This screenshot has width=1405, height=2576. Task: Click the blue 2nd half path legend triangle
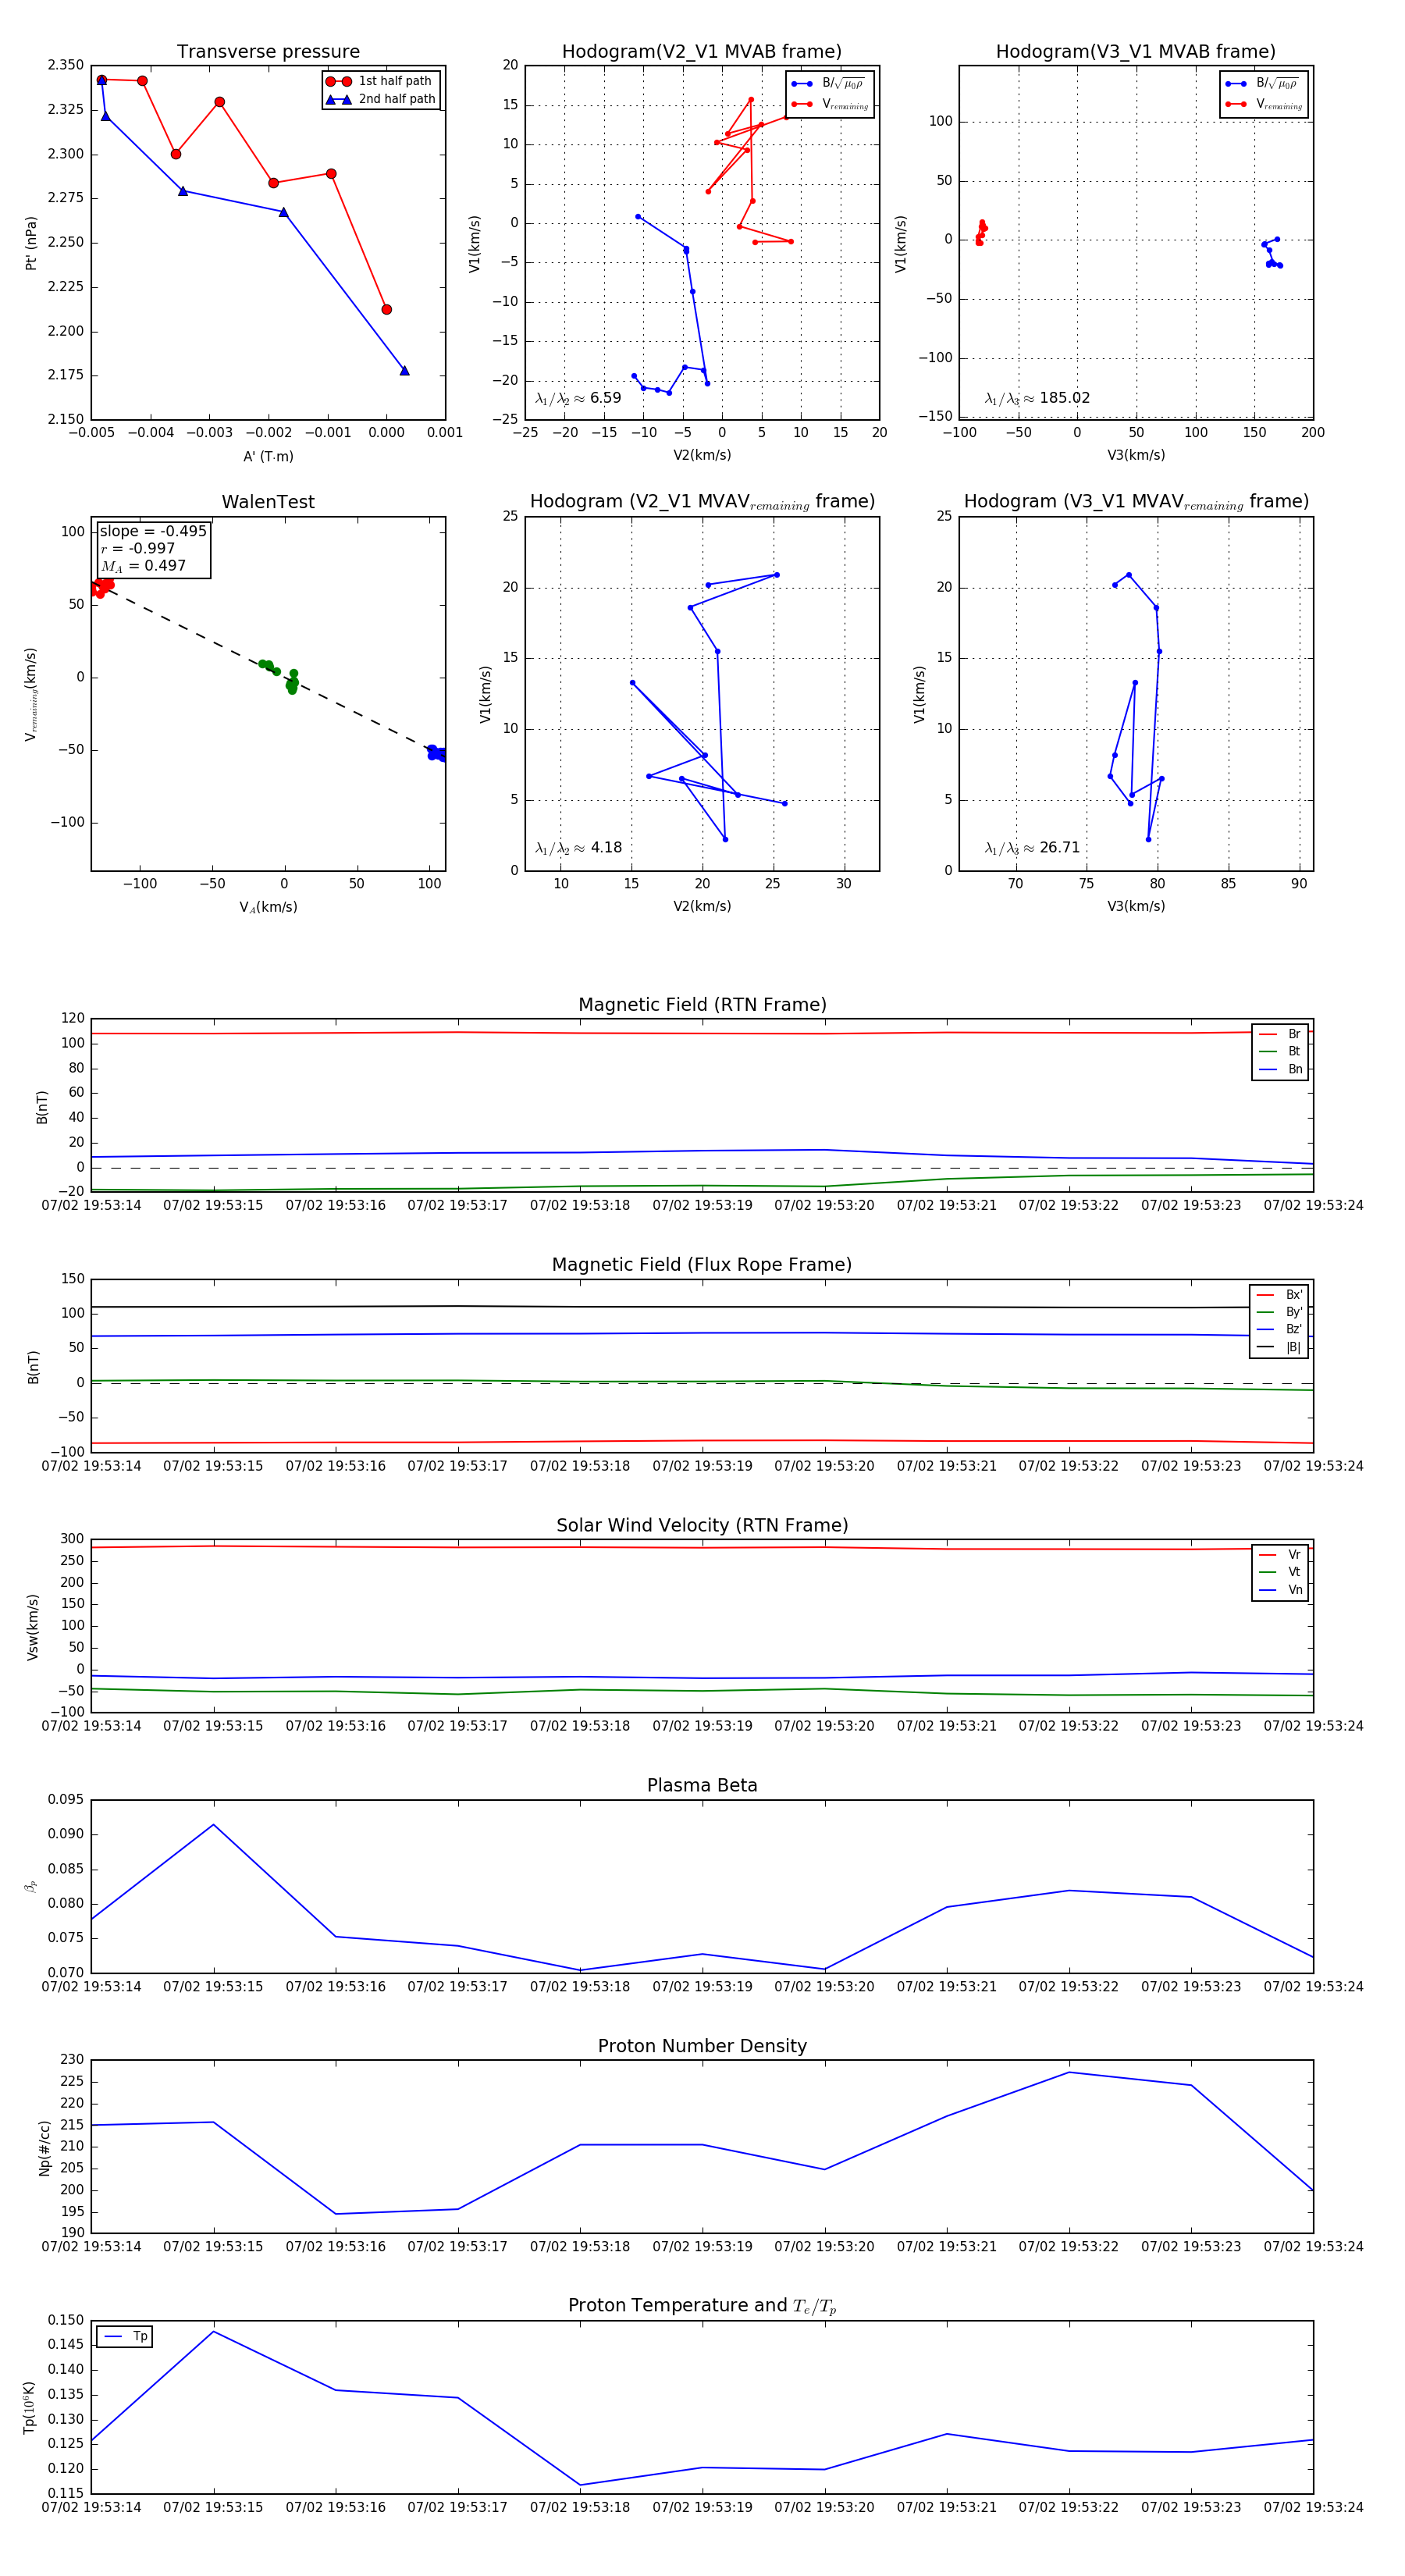(x=338, y=99)
